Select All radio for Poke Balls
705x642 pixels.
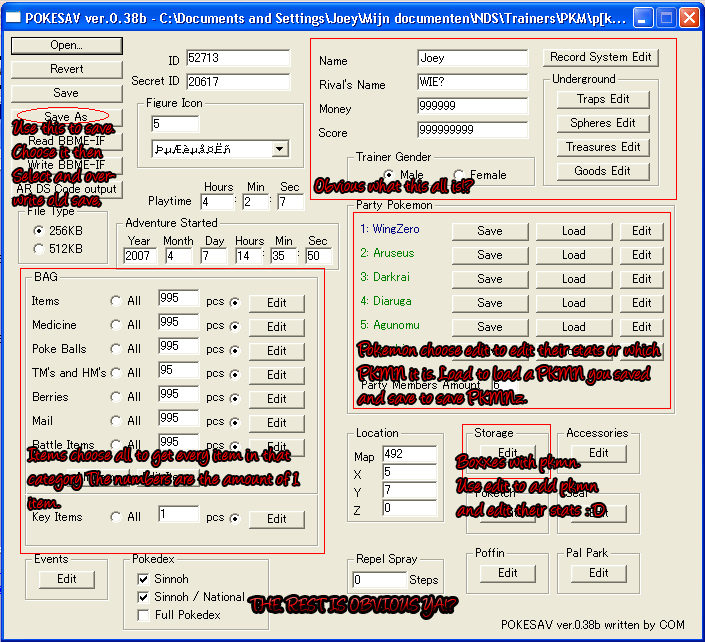pyautogui.click(x=116, y=349)
